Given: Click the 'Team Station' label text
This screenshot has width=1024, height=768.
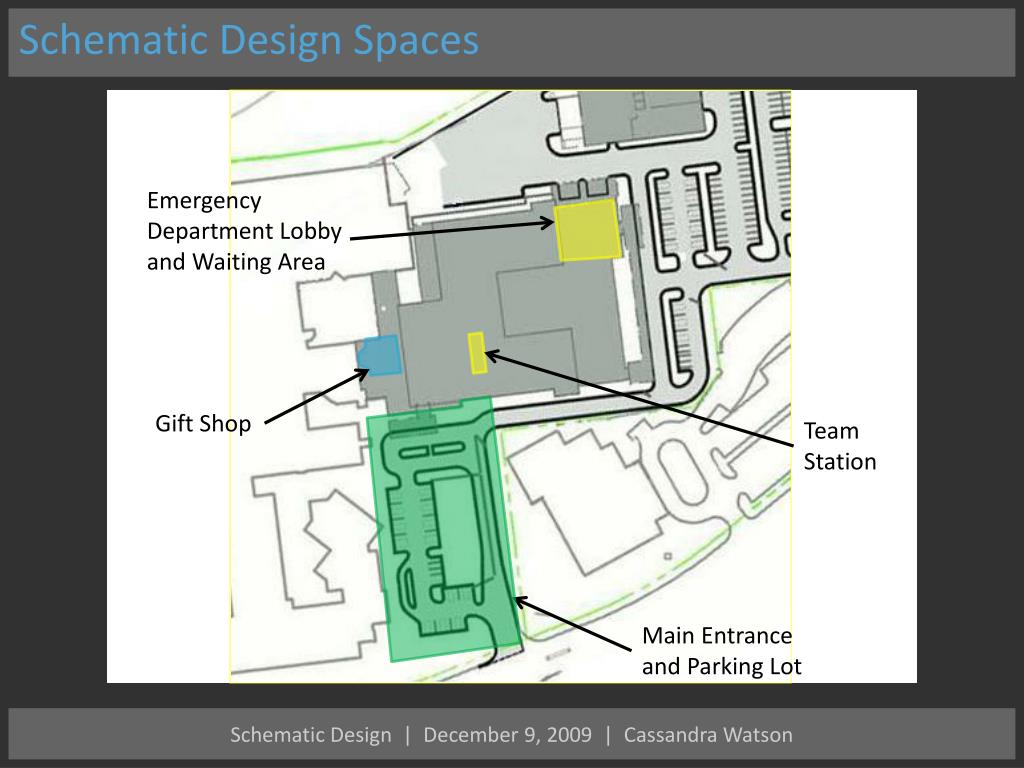Looking at the screenshot, I should click(x=840, y=446).
